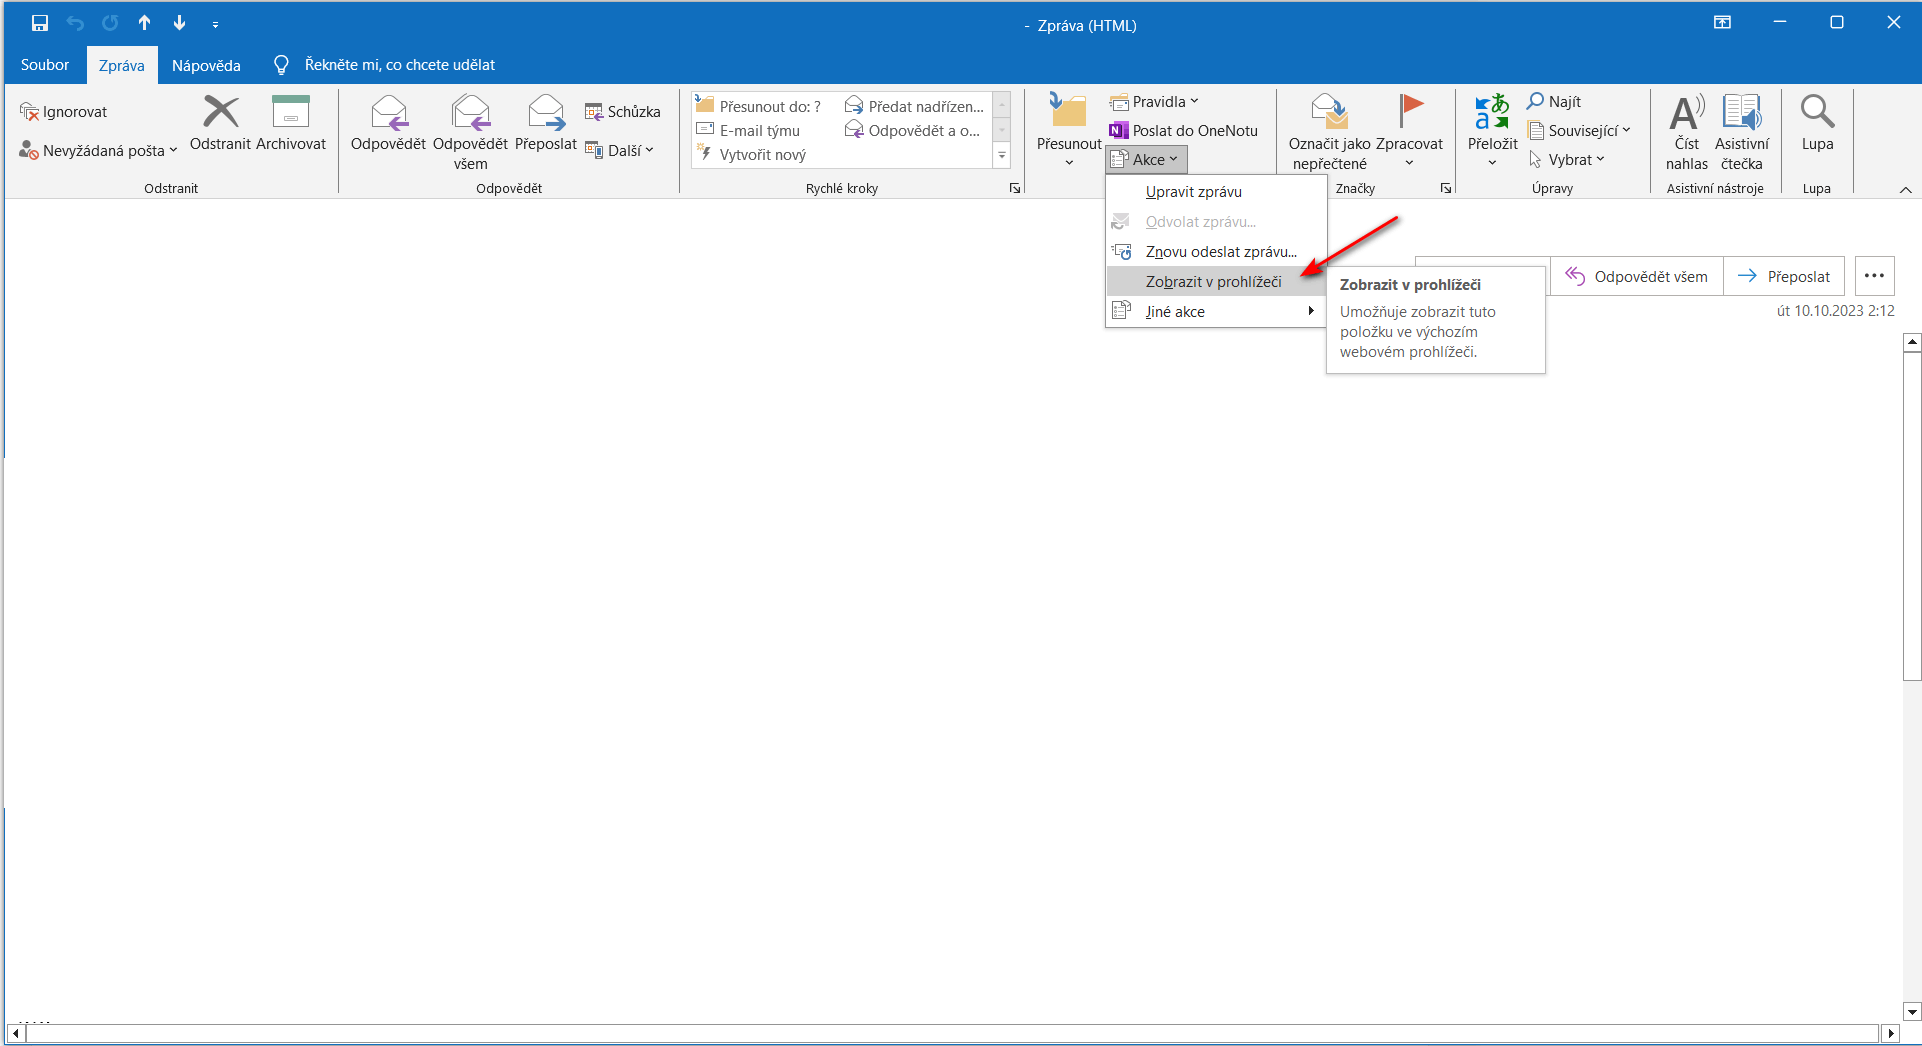
Task: Click the Číst nahlas read-aloud icon
Action: pyautogui.click(x=1687, y=112)
